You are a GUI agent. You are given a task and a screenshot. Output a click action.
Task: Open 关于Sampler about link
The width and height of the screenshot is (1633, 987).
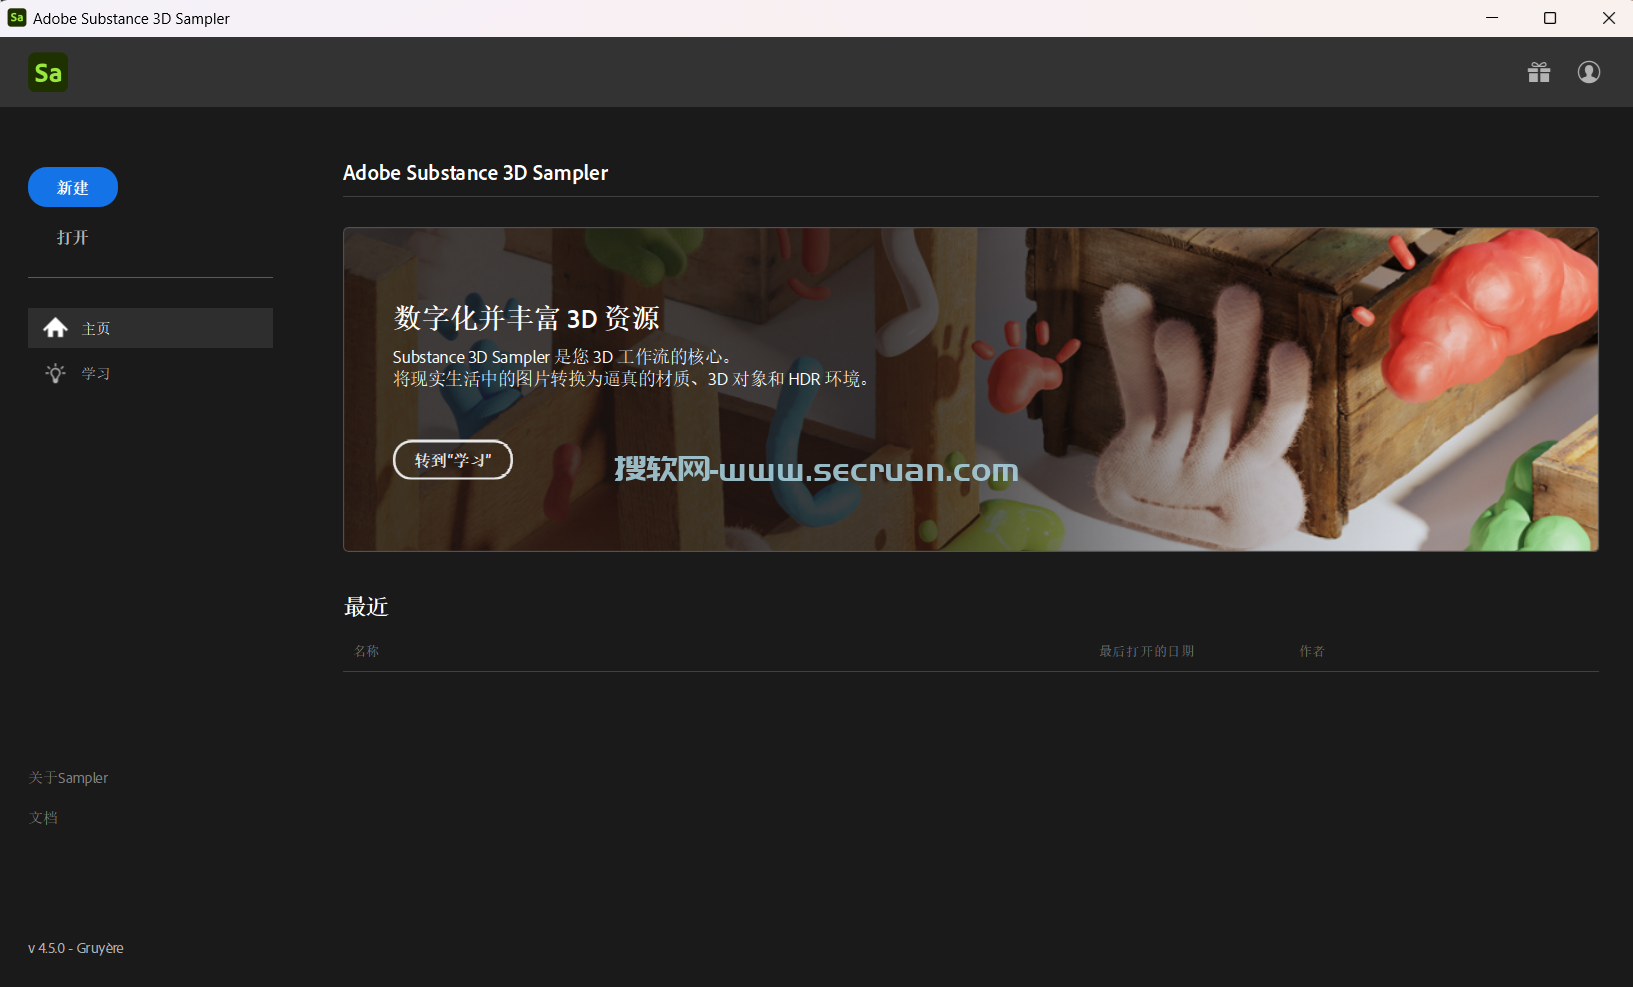(x=68, y=778)
